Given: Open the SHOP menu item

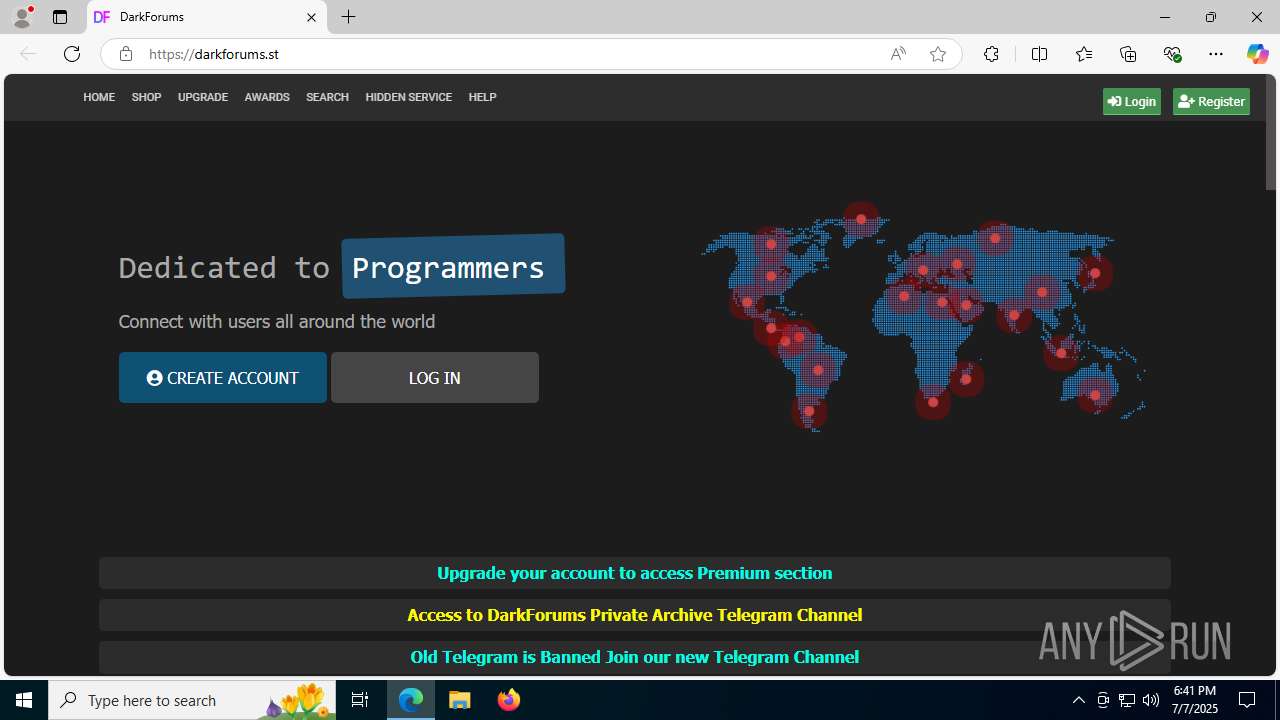Looking at the screenshot, I should click(146, 97).
